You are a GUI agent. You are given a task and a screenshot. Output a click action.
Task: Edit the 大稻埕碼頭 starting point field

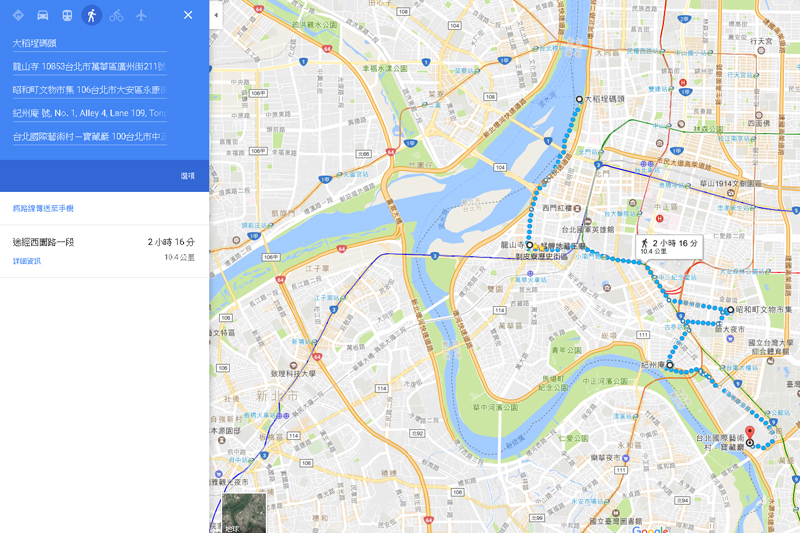pos(90,43)
